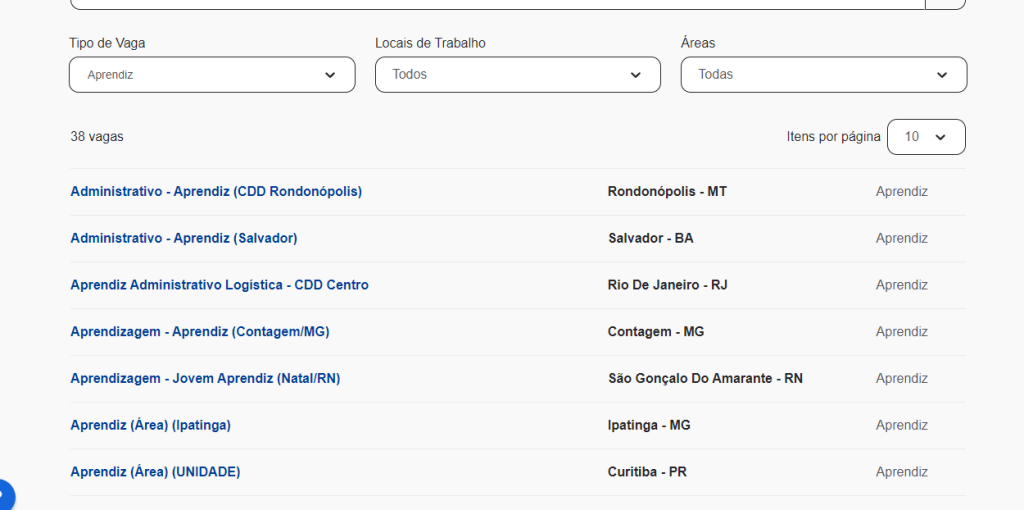Viewport: 1024px width, 510px height.
Task: Click the search text field at top
Action: 497,3
